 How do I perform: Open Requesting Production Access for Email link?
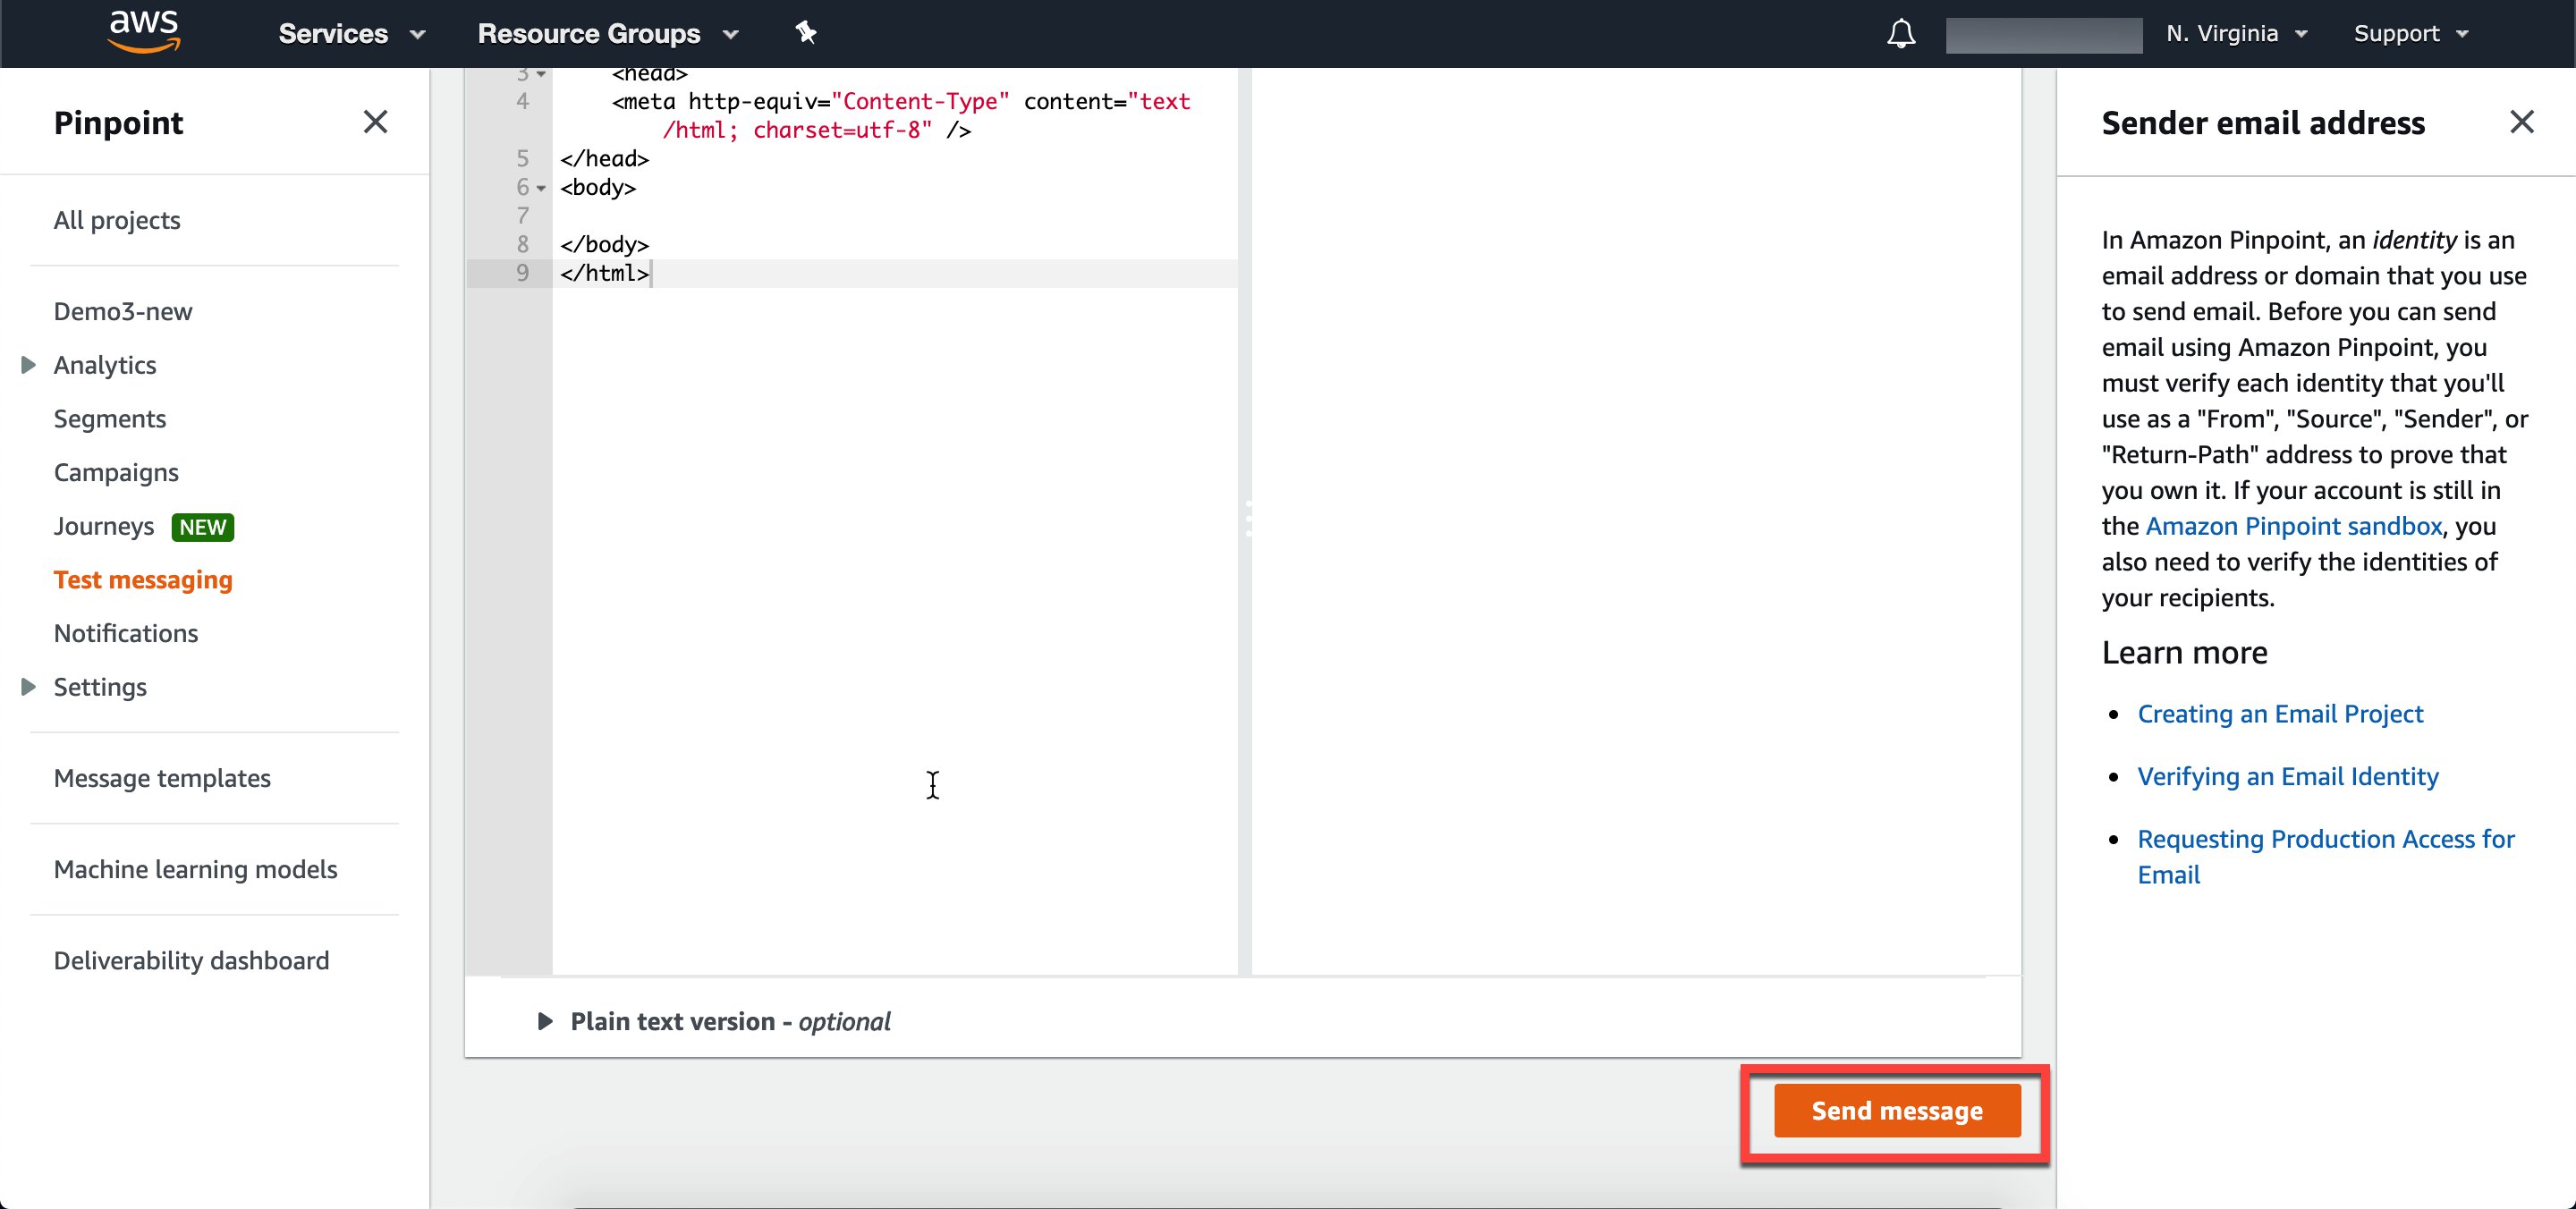(2325, 857)
